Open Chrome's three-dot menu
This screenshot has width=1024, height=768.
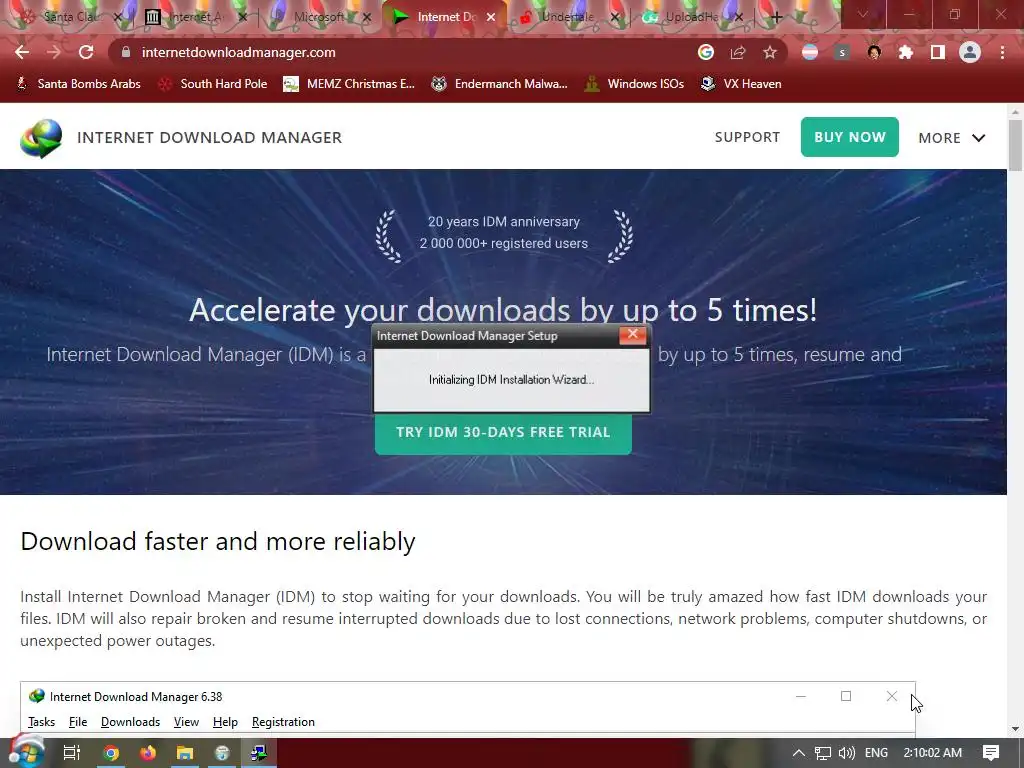(x=1002, y=52)
